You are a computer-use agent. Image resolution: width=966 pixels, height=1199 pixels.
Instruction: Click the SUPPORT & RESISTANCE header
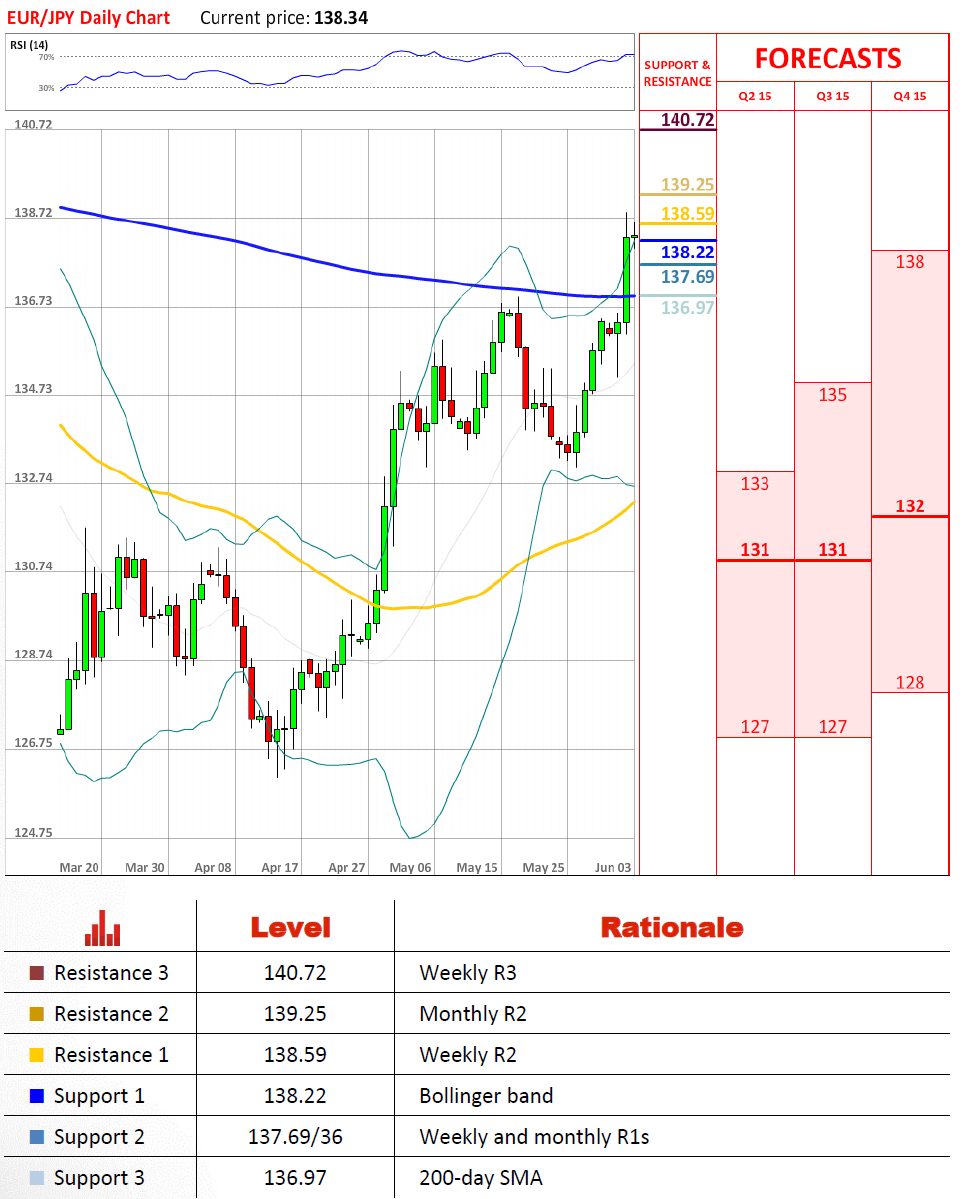678,73
